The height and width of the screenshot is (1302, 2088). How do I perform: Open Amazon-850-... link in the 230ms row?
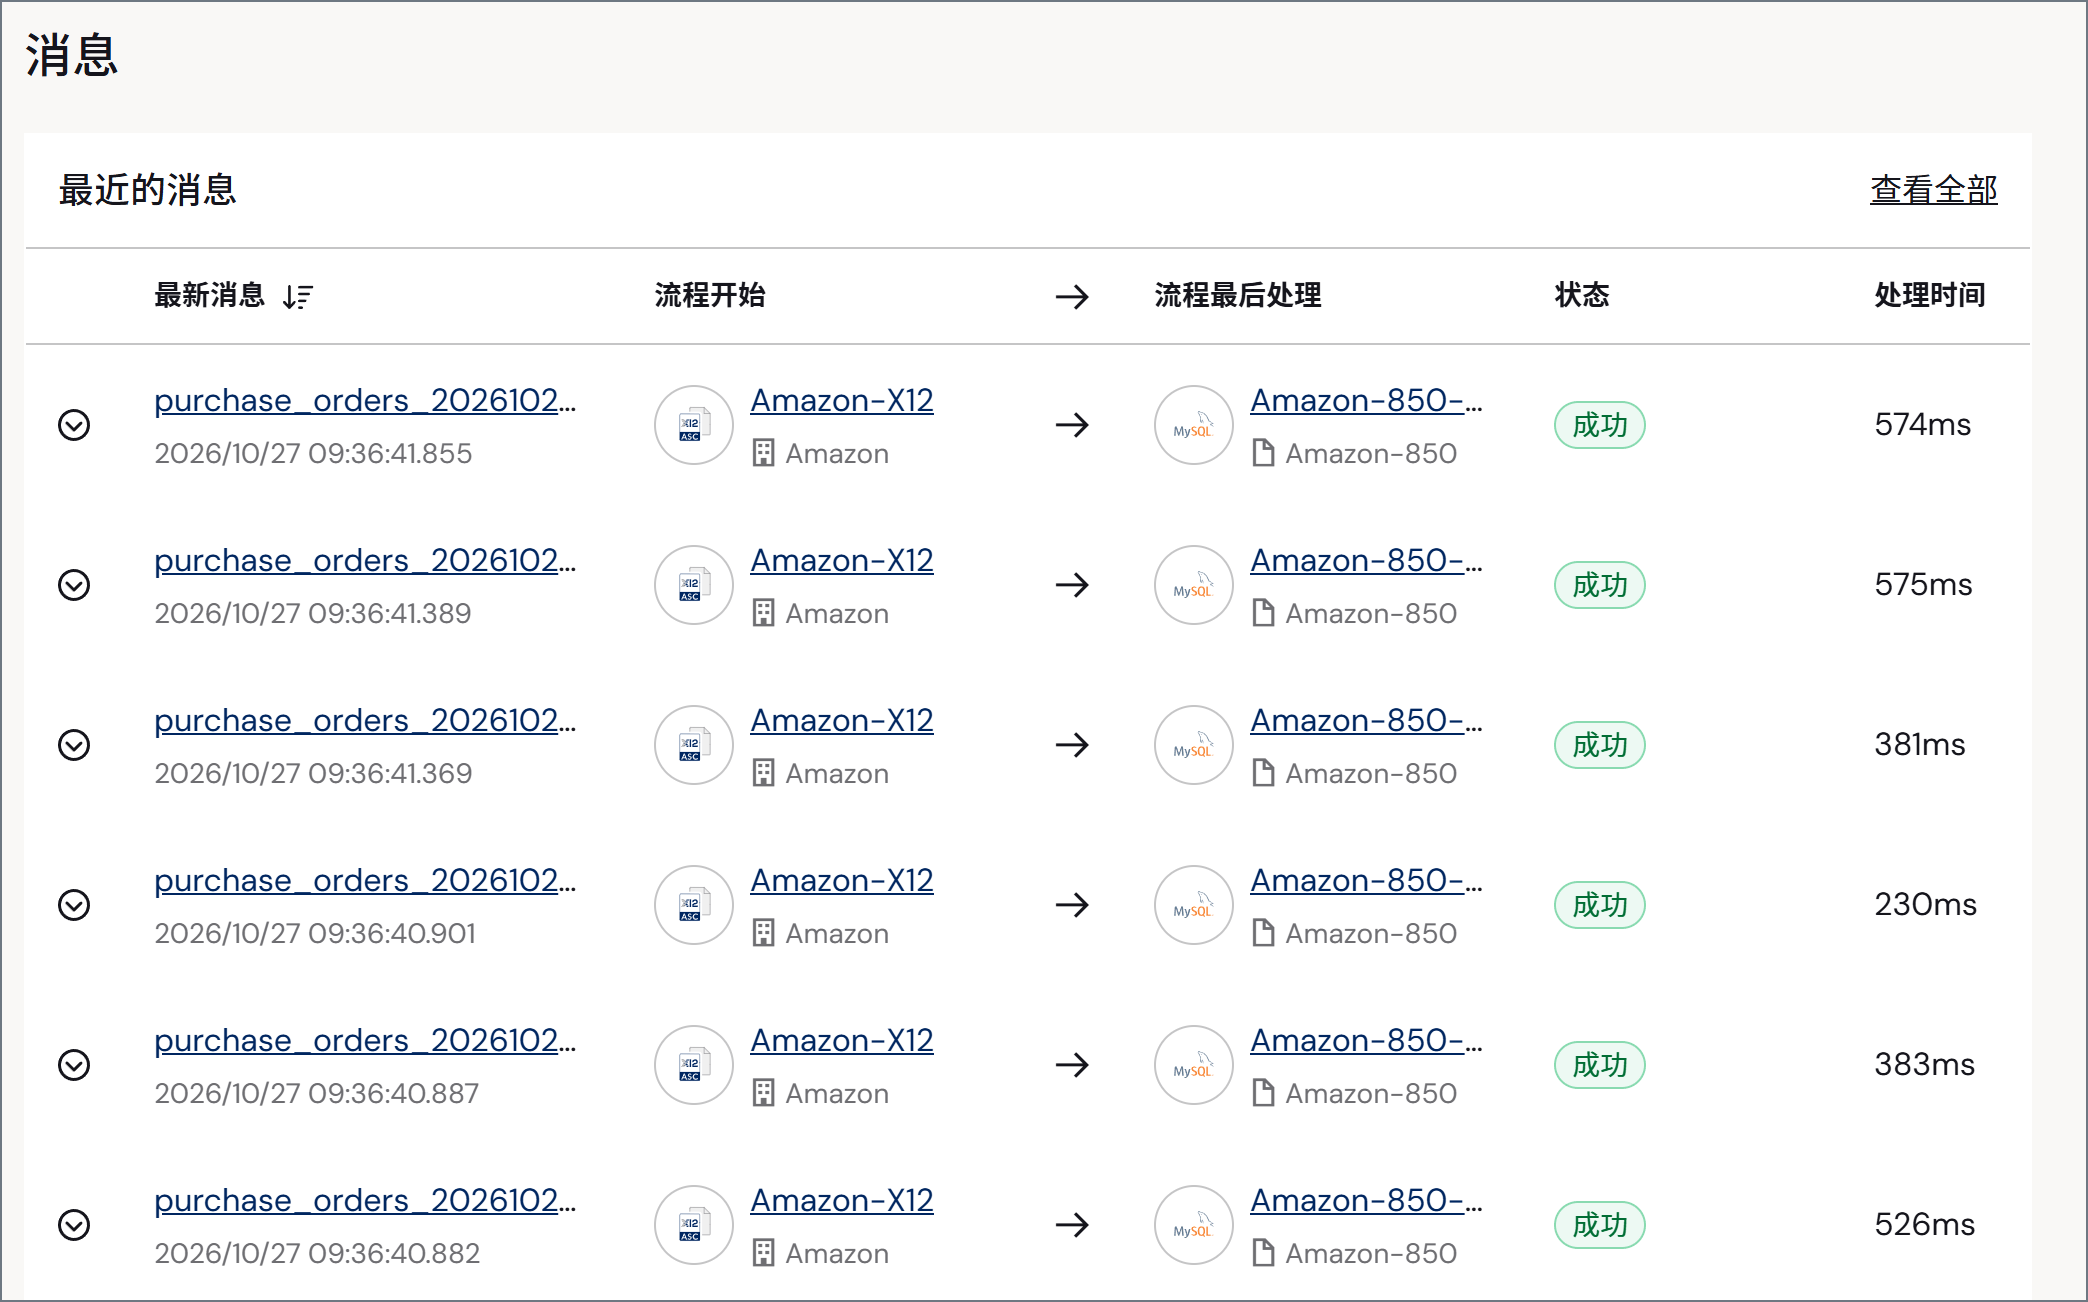(1366, 880)
